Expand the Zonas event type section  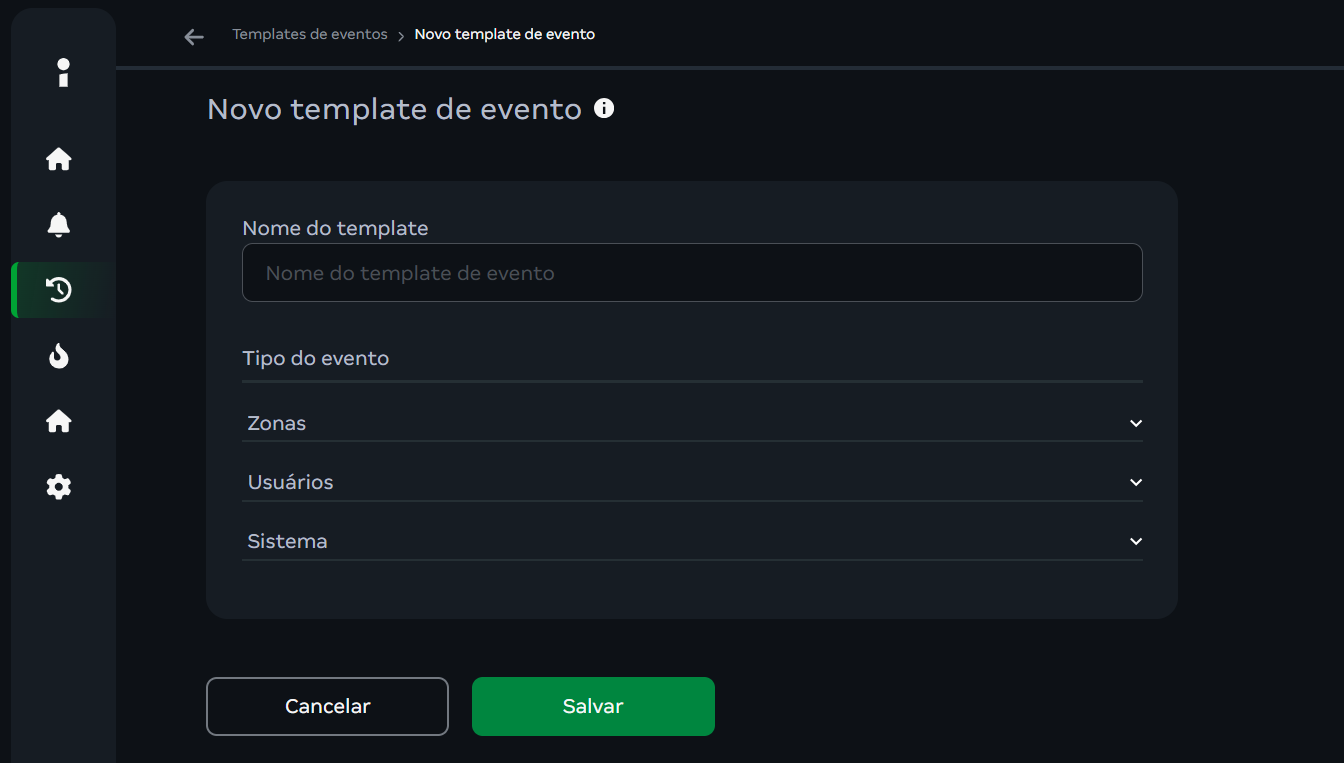click(x=692, y=423)
